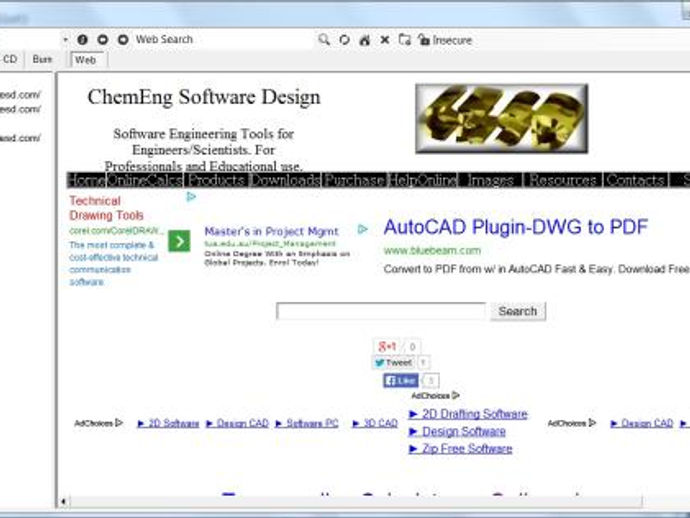Click the AdChoices label above 2D Drafting Software
Image resolution: width=690 pixels, height=518 pixels.
click(435, 396)
